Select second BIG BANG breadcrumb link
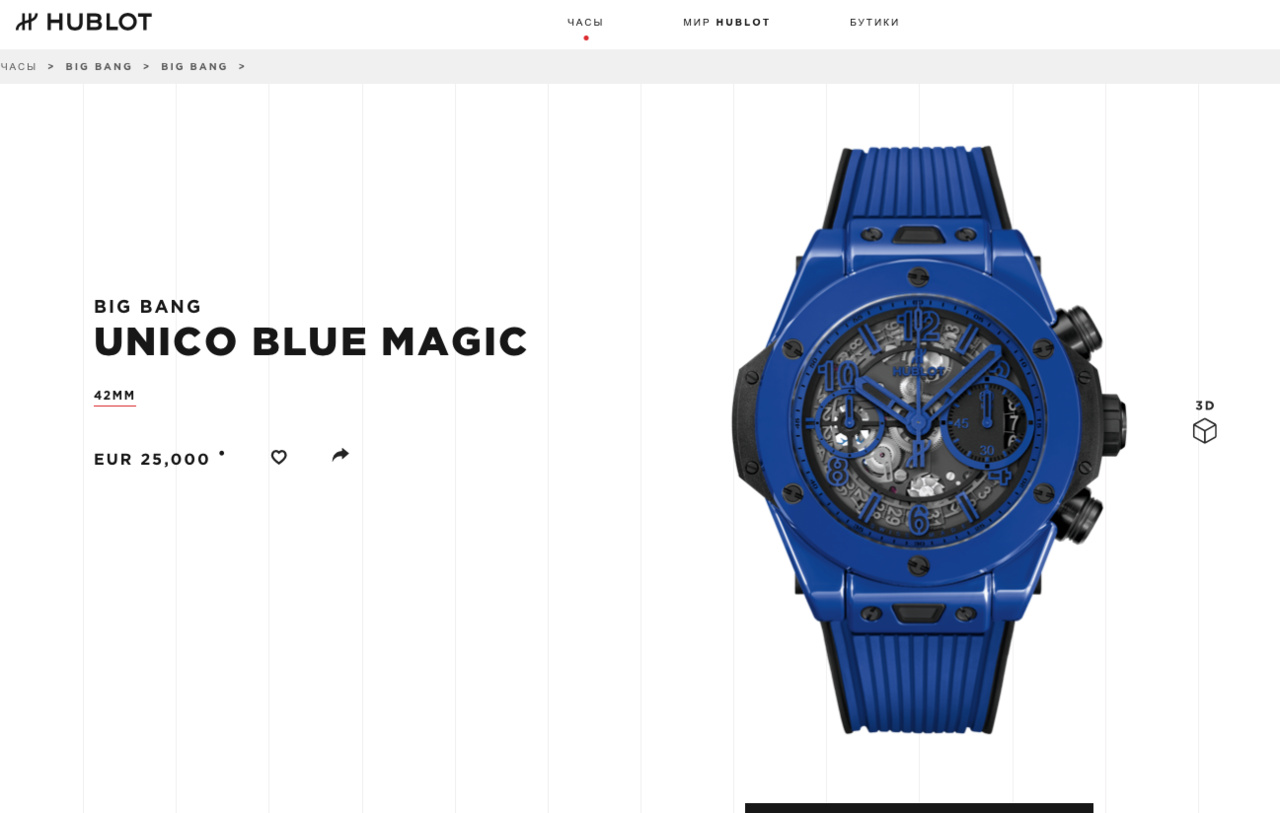The width and height of the screenshot is (1280, 813). click(x=195, y=67)
